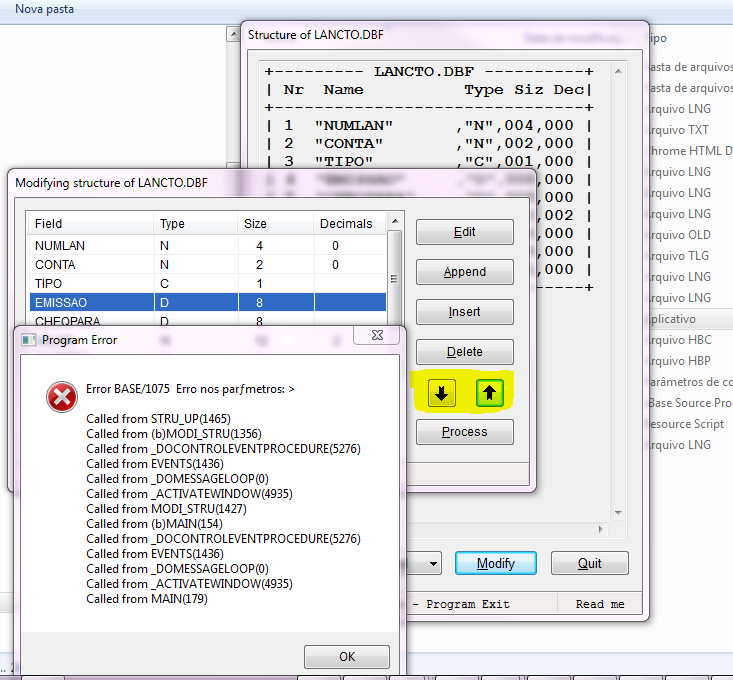Click the Delete field button

click(x=464, y=352)
